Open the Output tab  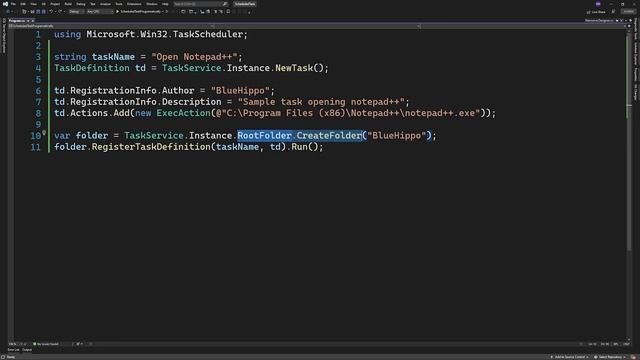27,350
